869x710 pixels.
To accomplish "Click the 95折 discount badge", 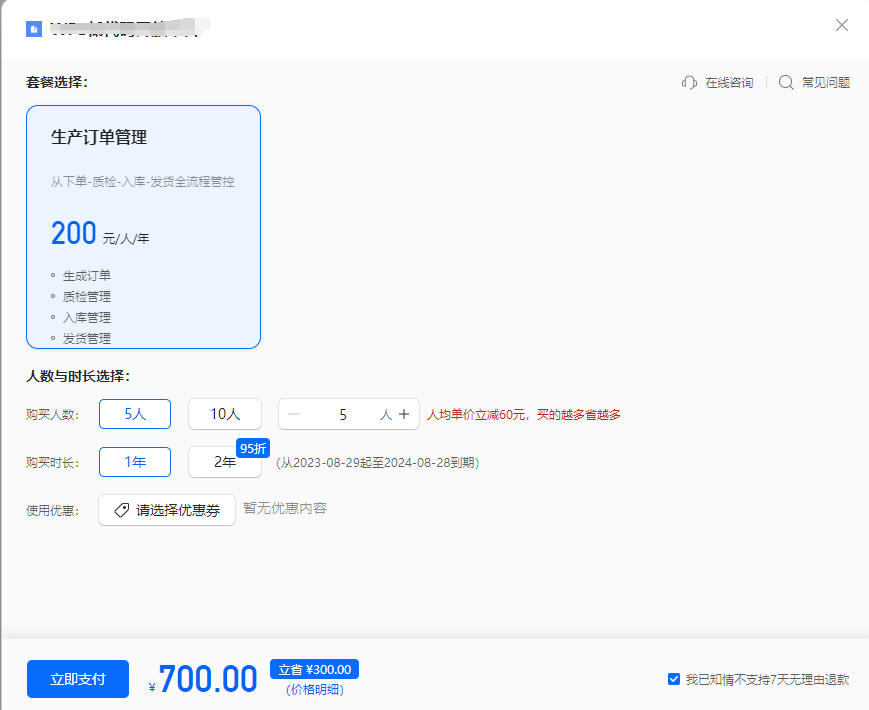I will tap(253, 448).
